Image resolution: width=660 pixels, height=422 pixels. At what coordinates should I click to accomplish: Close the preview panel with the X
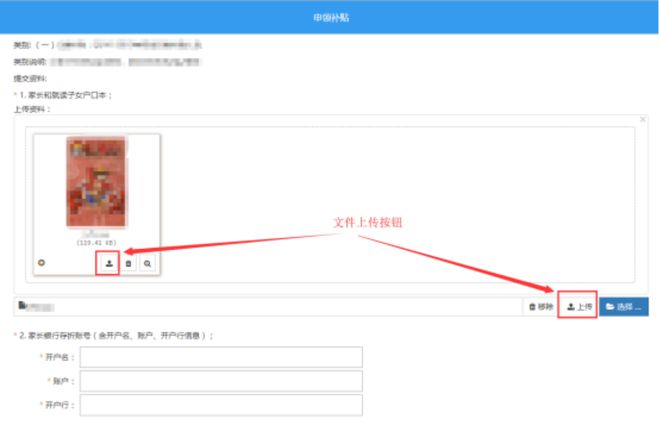pos(643,120)
